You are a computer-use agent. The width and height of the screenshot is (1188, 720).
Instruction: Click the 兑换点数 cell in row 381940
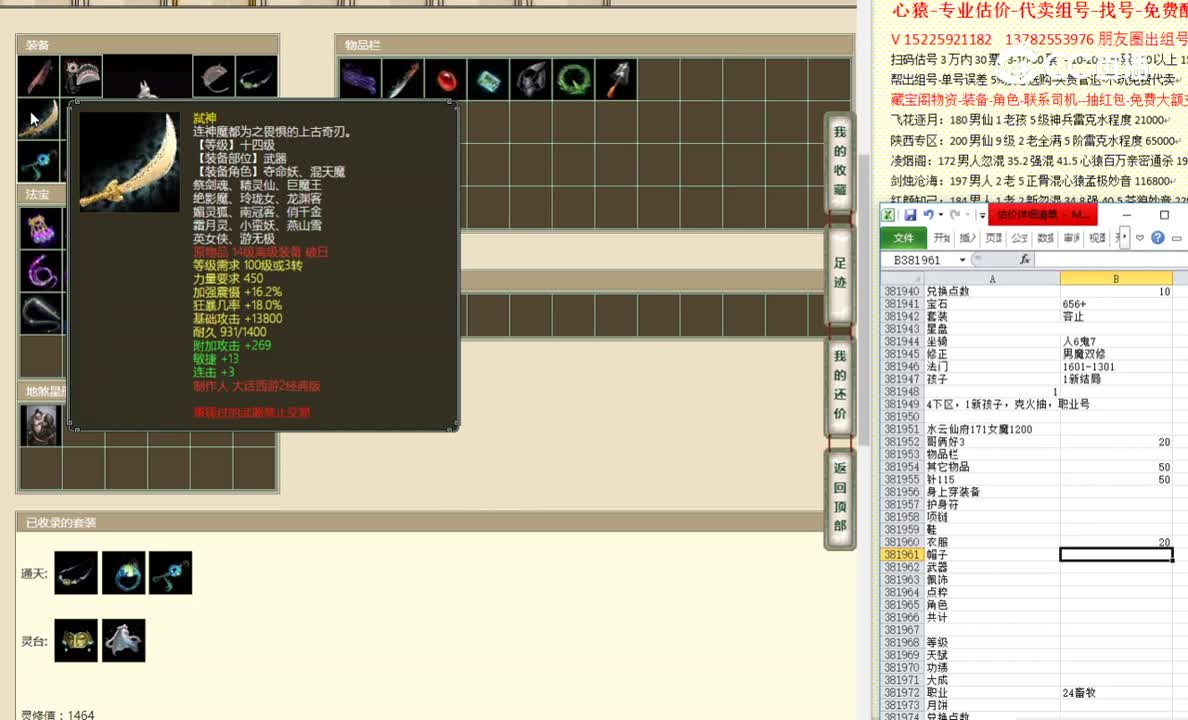(992, 291)
